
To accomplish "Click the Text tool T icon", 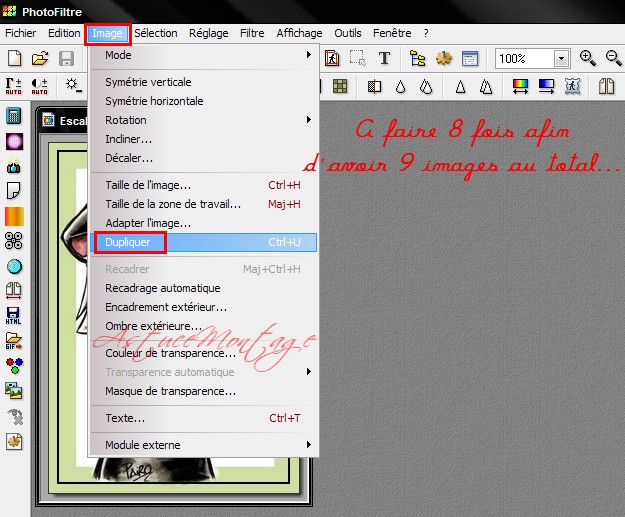I will pyautogui.click(x=384, y=58).
